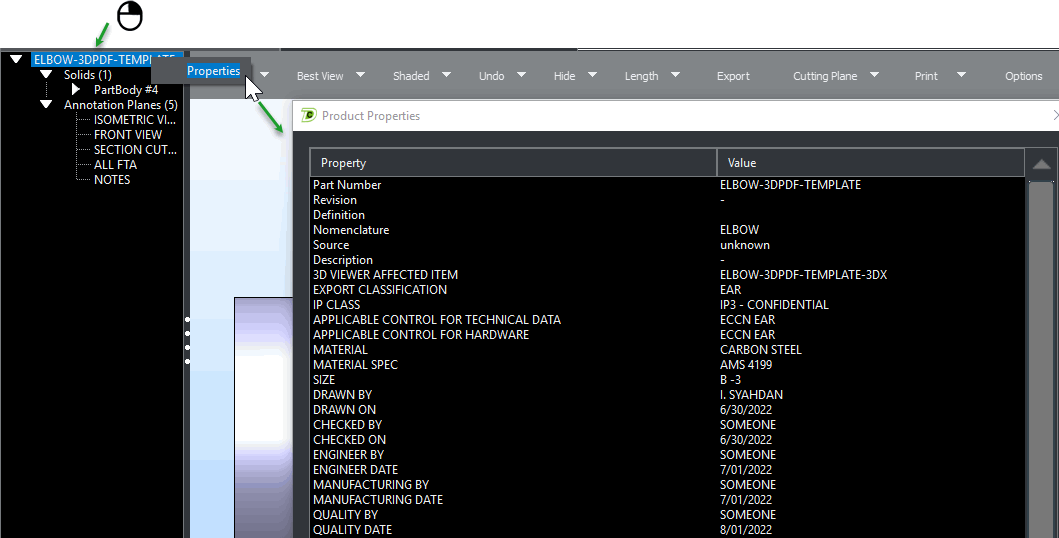Select the Annotation Planes (5) tree item

121,105
